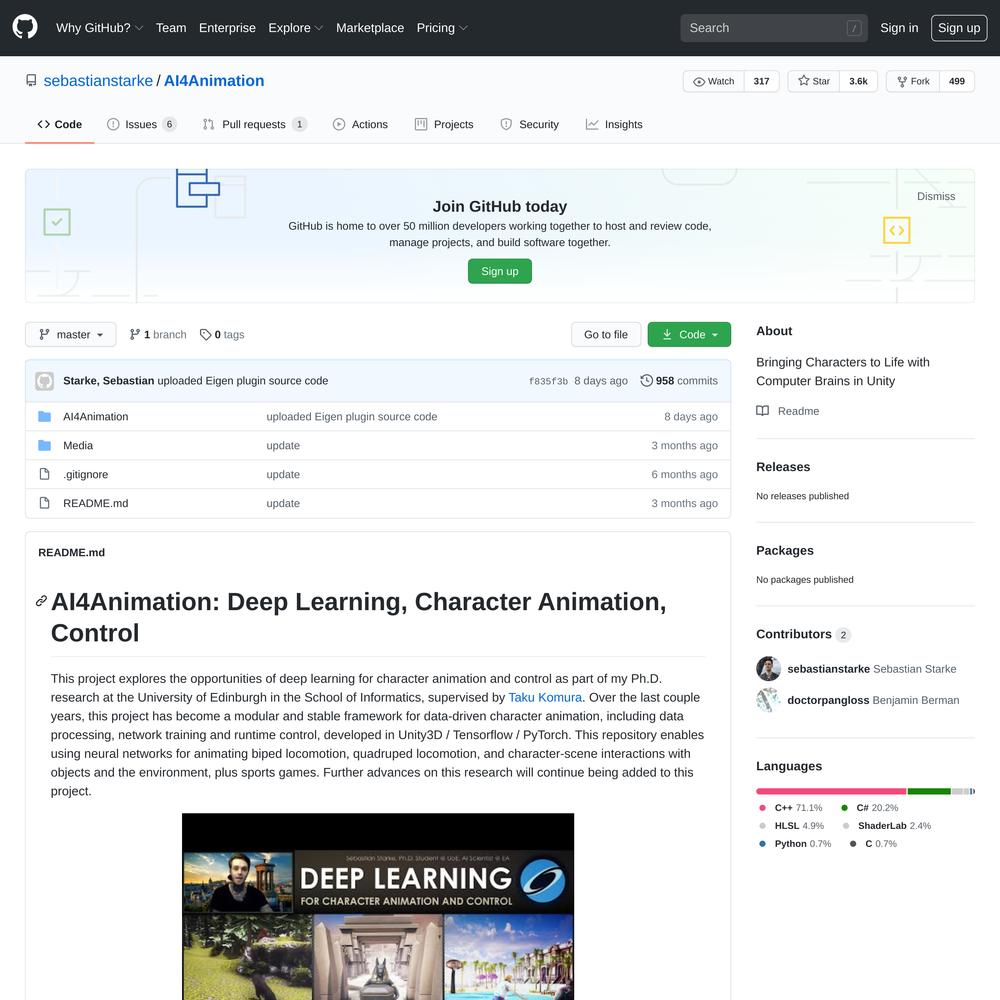Switch to the Insights tab
The width and height of the screenshot is (1000, 1000).
click(614, 124)
